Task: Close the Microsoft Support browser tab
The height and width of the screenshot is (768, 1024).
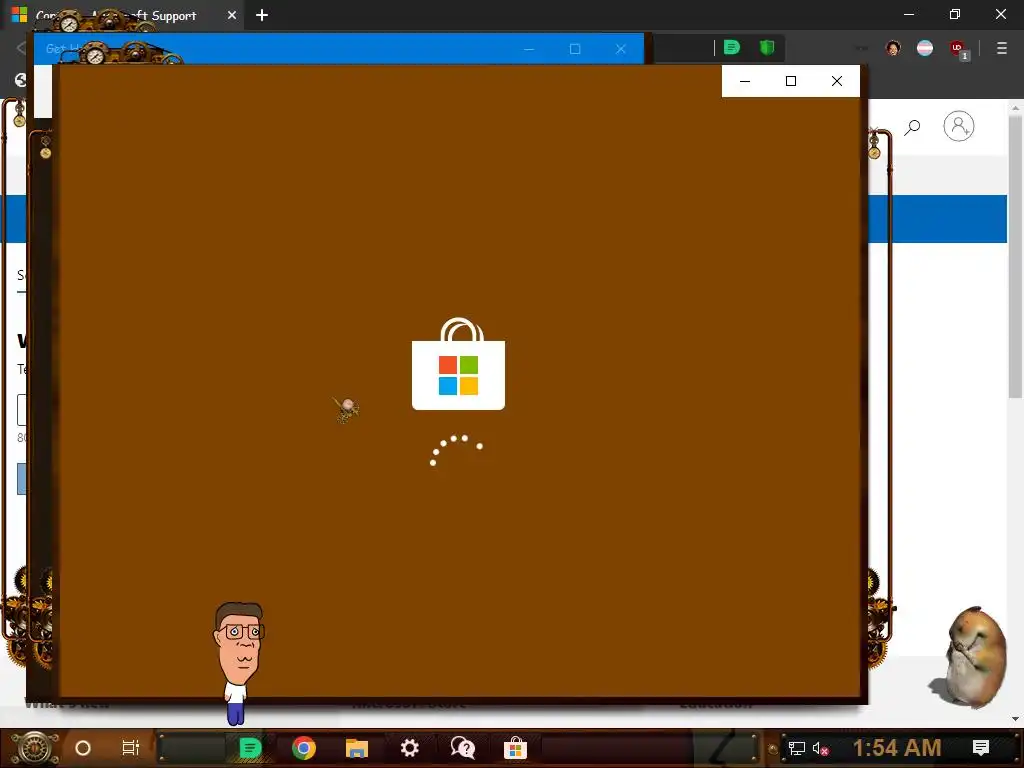Action: click(x=232, y=15)
